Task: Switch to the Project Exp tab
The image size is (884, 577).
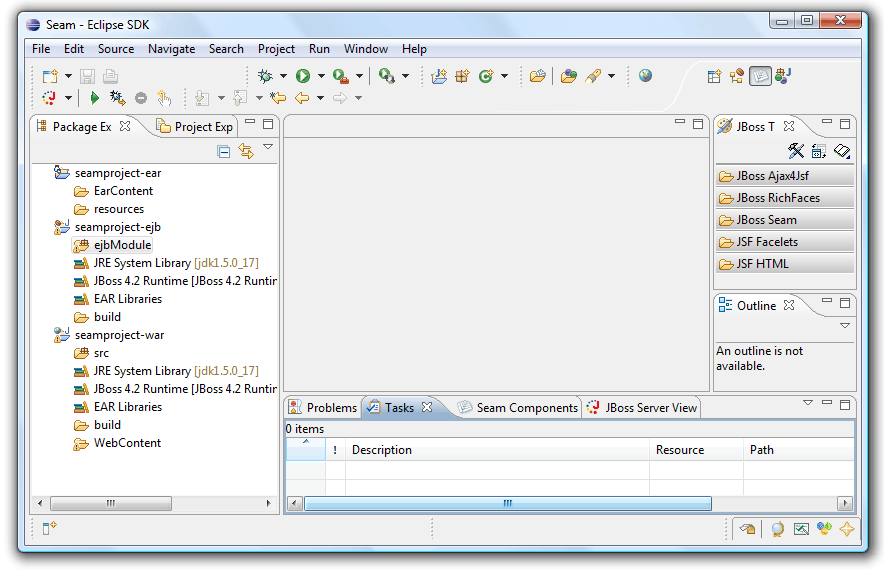Action: [194, 127]
